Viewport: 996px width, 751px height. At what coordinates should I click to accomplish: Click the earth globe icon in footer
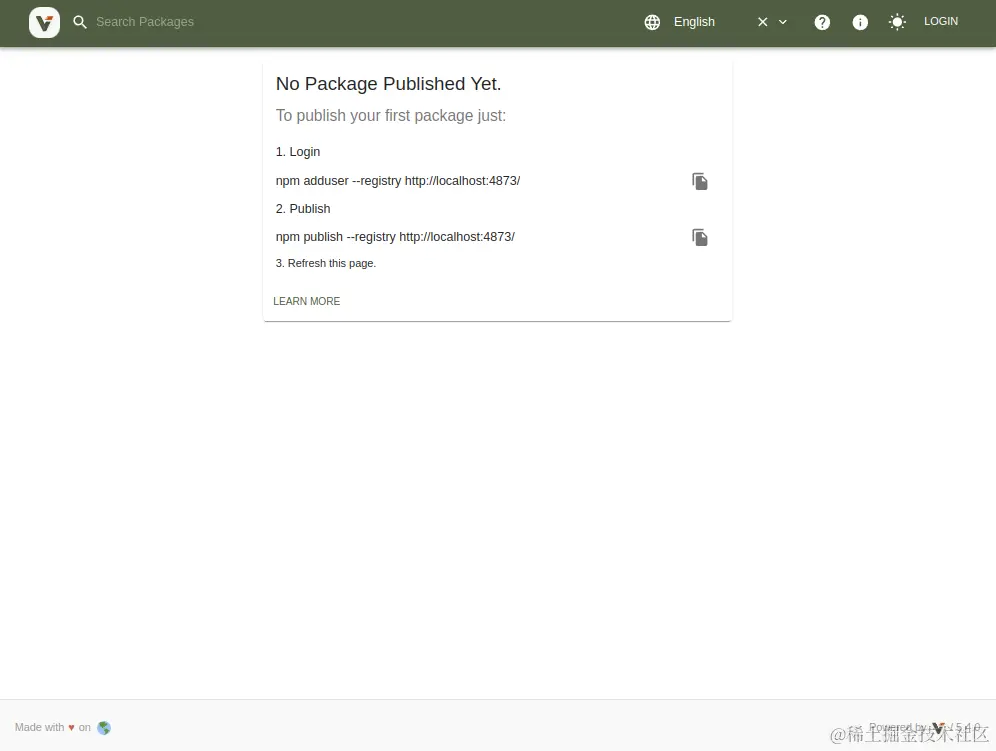pos(104,727)
